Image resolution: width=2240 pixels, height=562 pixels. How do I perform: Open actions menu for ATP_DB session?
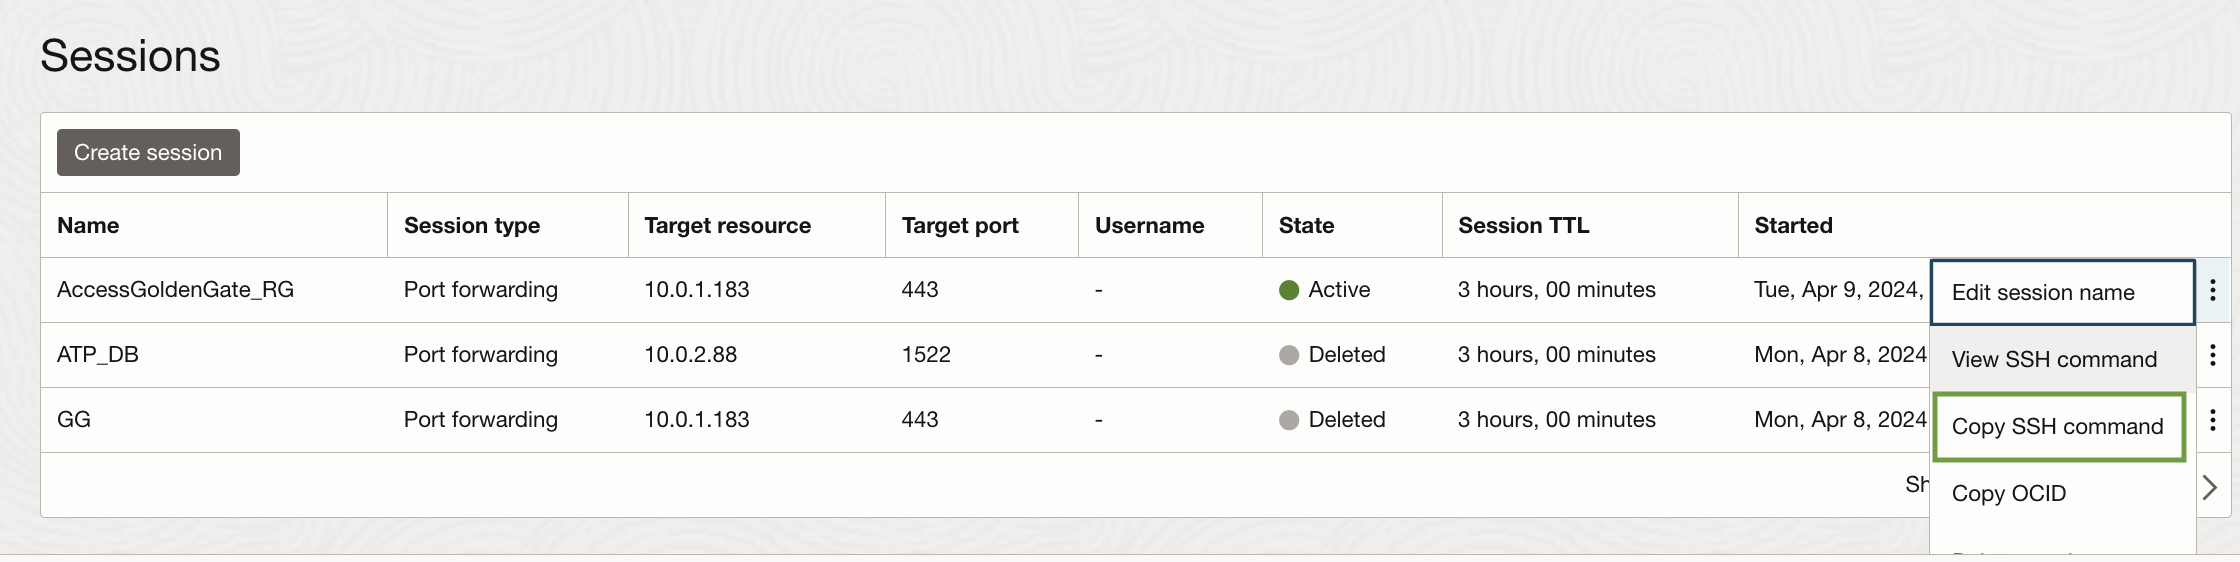click(x=2212, y=355)
